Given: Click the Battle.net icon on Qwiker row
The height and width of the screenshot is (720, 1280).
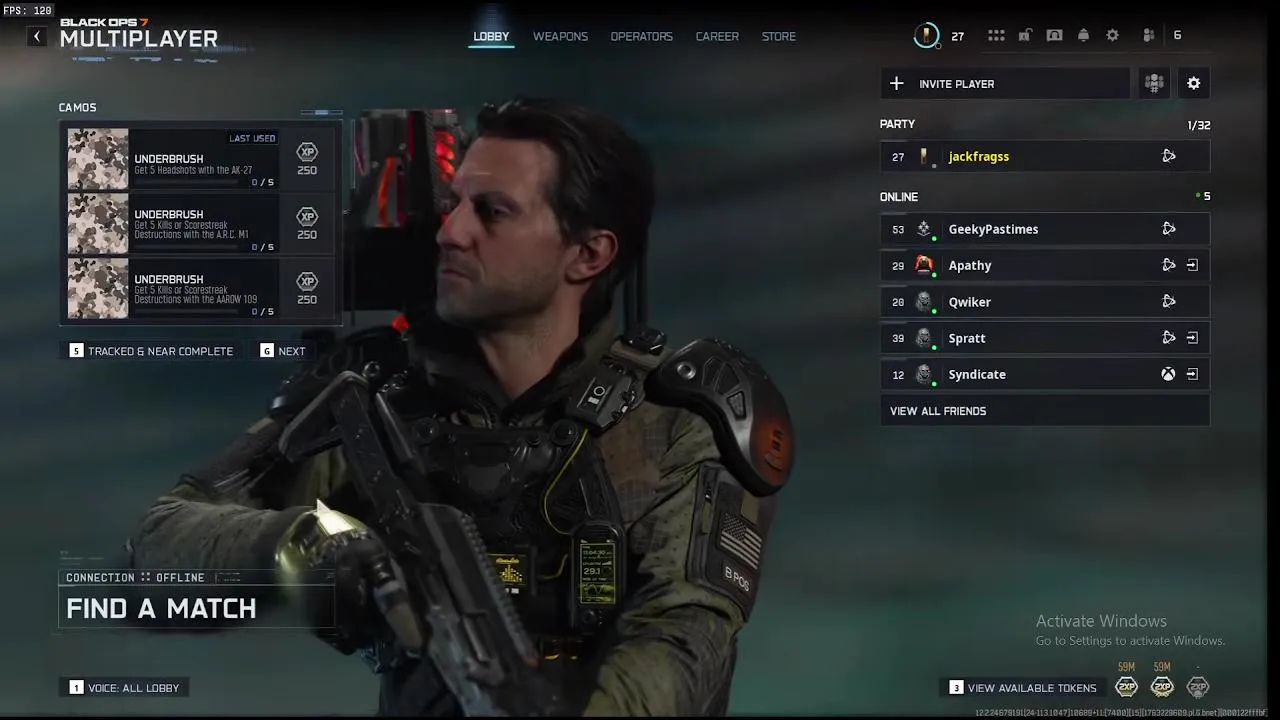Looking at the screenshot, I should click(1168, 301).
